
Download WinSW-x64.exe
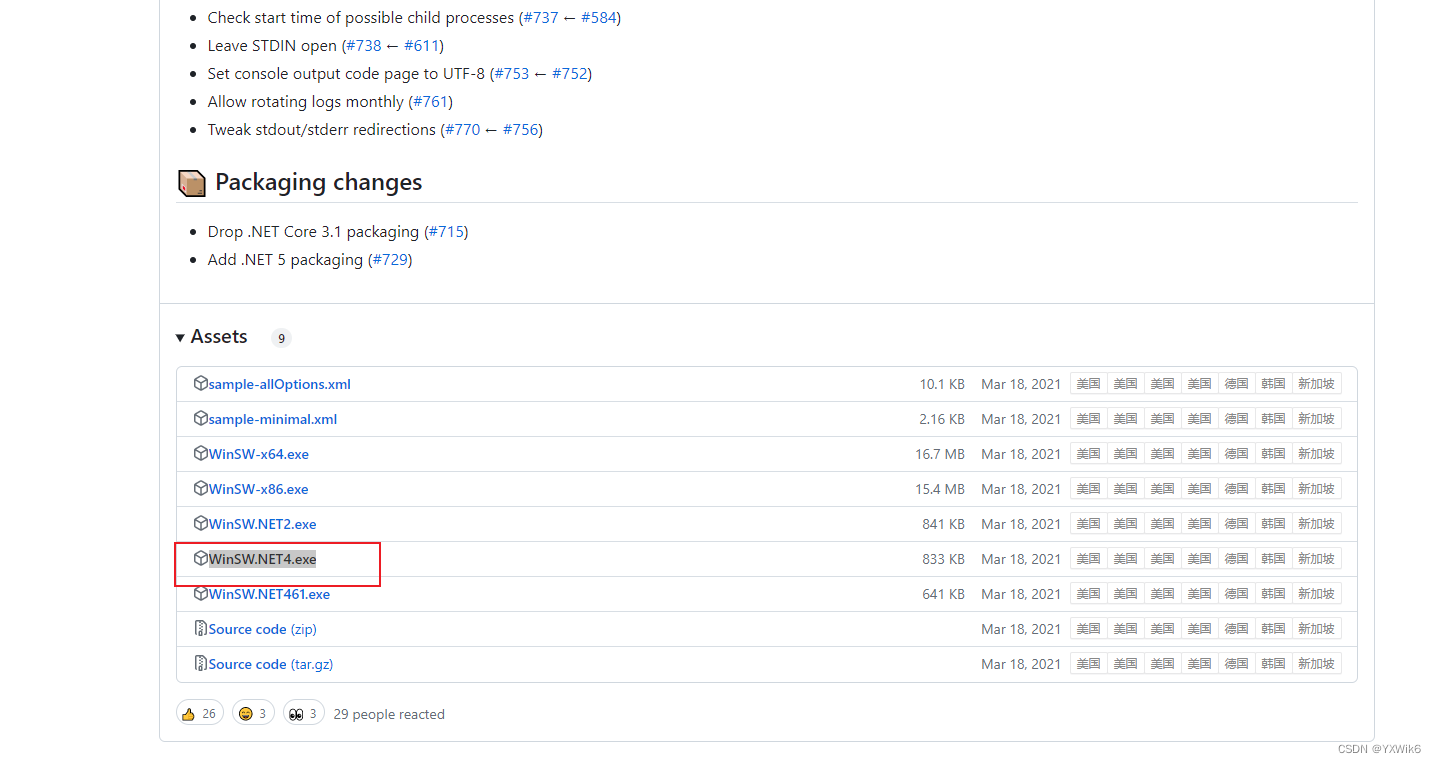(x=259, y=454)
